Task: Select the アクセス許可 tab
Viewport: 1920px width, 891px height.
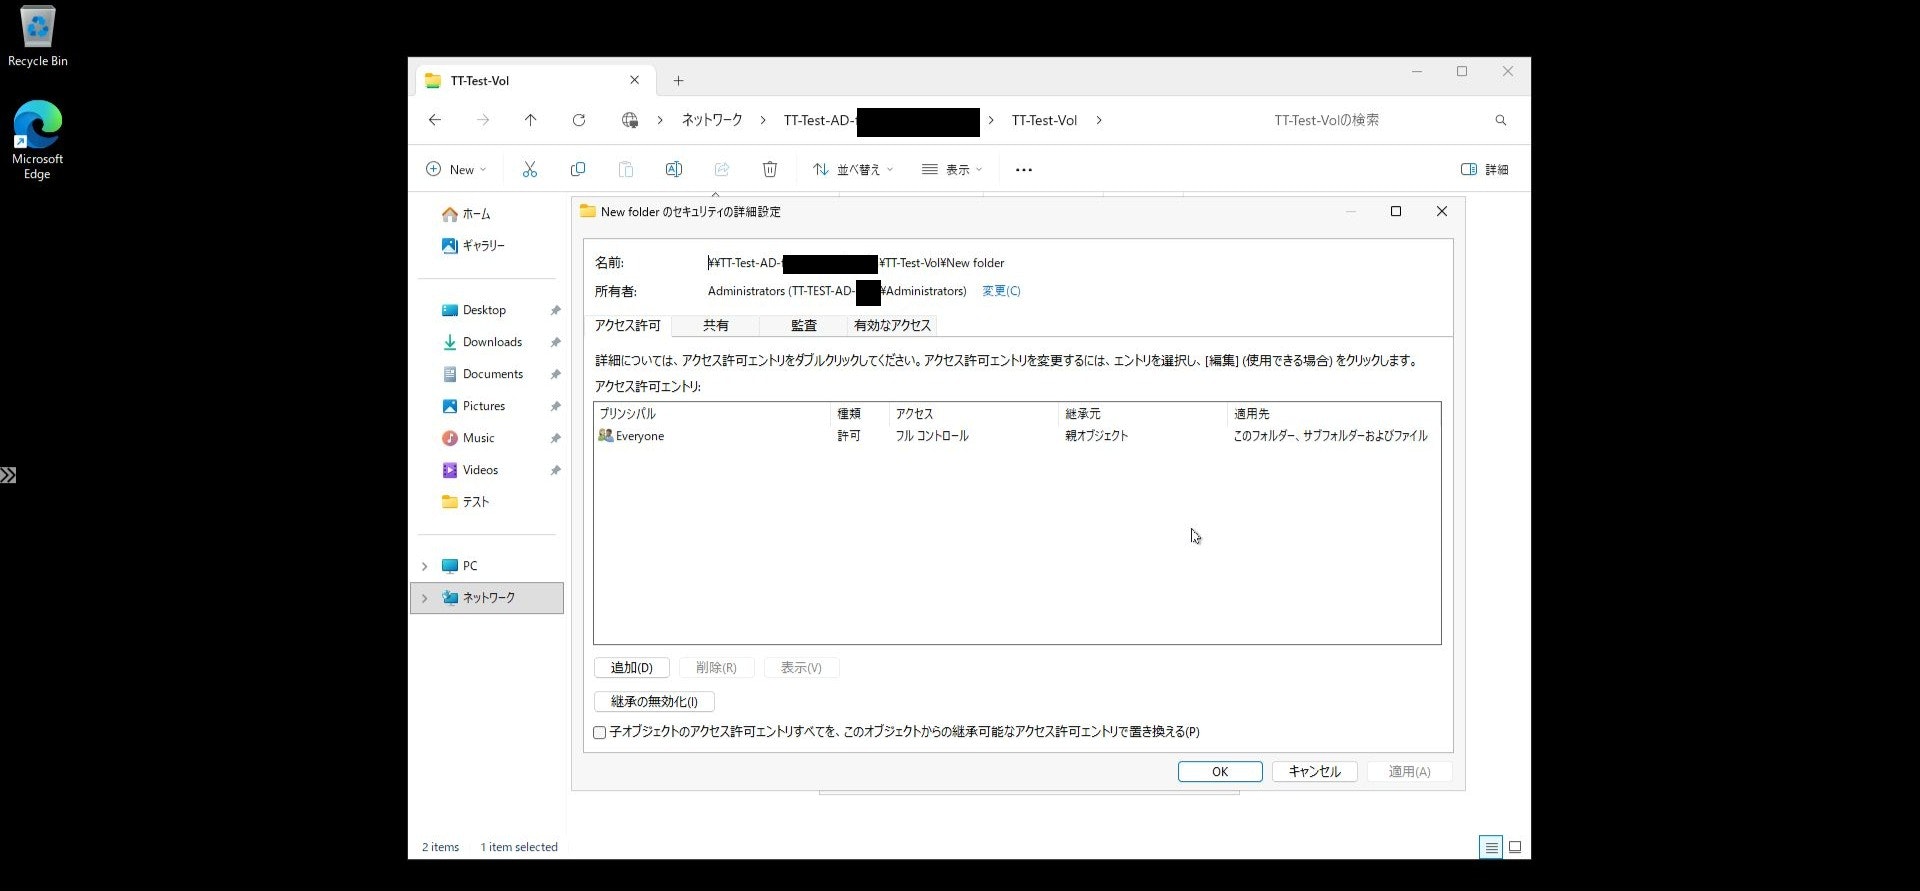Action: pyautogui.click(x=628, y=325)
